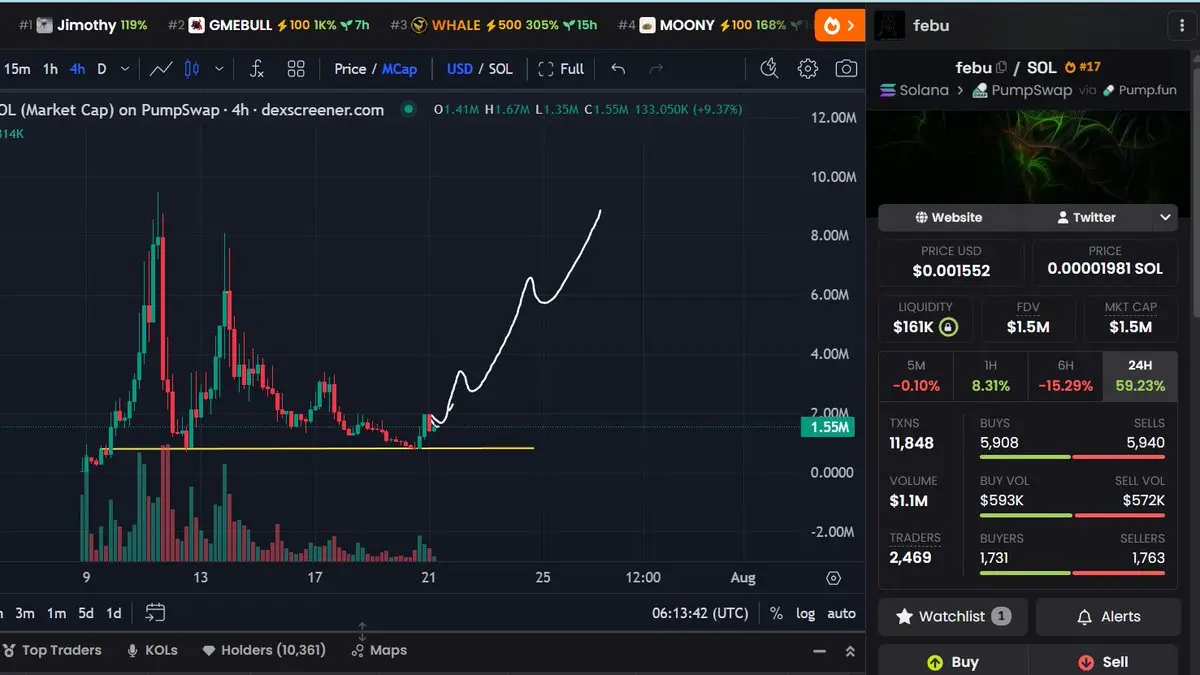
Task: Open trending token #3 WHALE
Action: point(494,25)
